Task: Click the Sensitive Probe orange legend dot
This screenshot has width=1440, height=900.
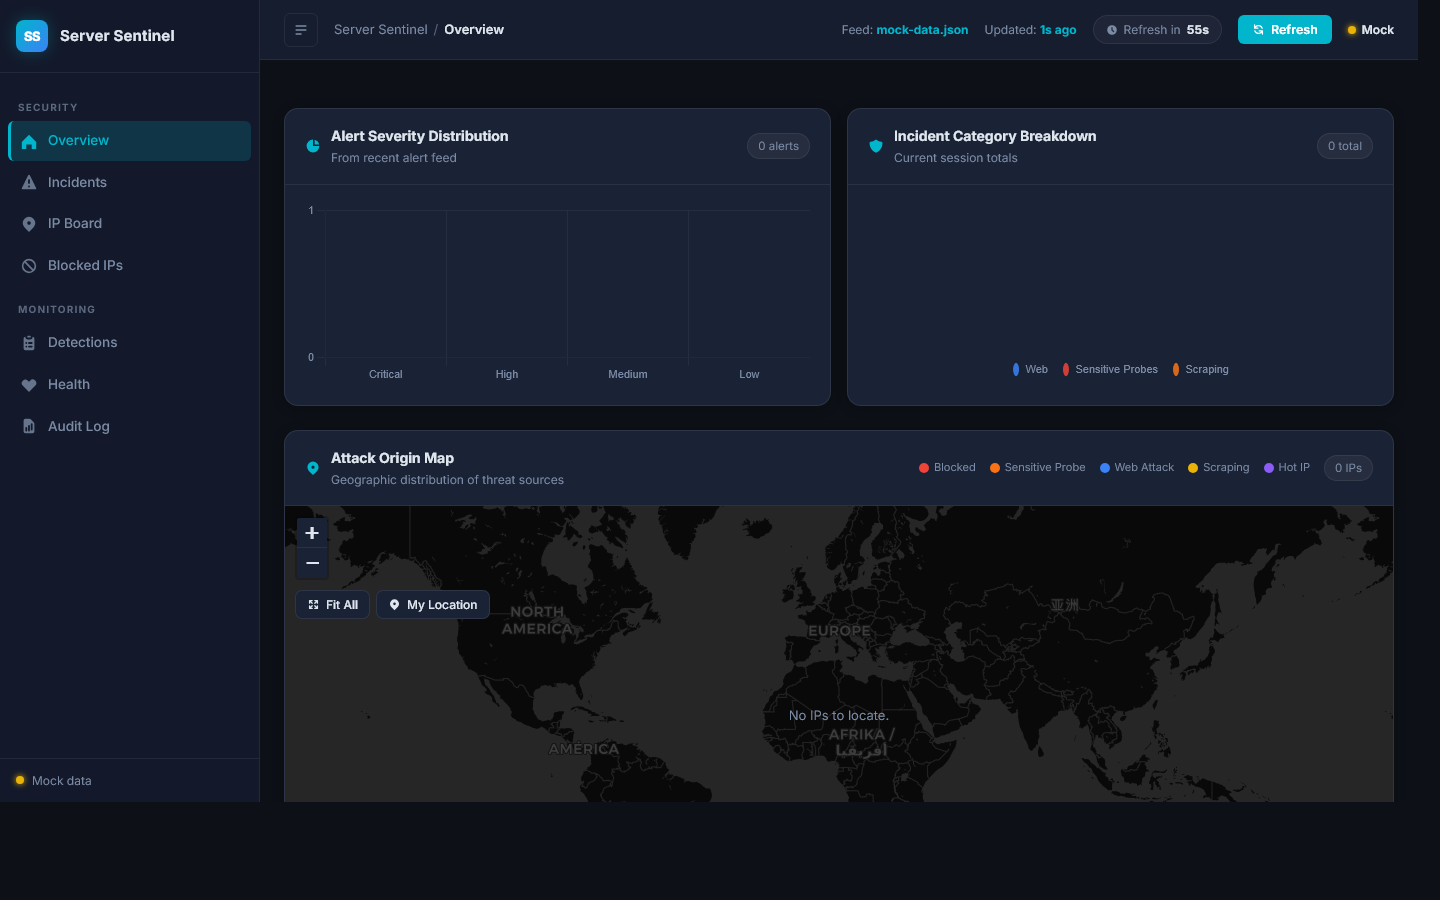Action: pyautogui.click(x=995, y=468)
